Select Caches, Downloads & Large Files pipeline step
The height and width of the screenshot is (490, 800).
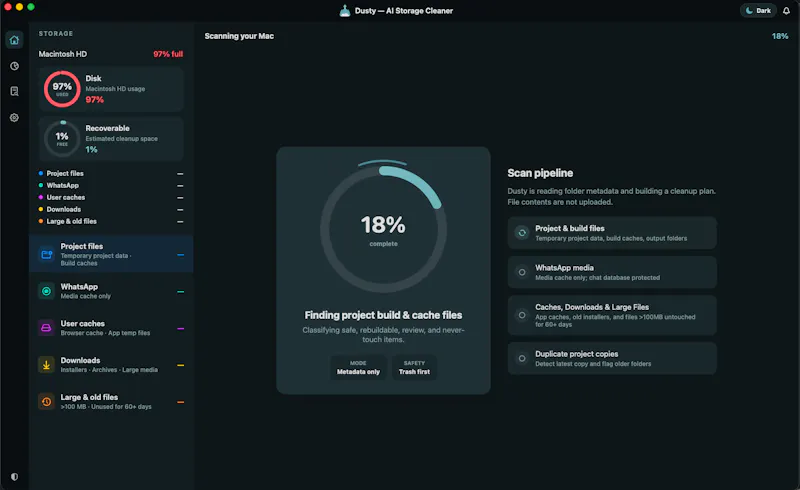coord(612,315)
